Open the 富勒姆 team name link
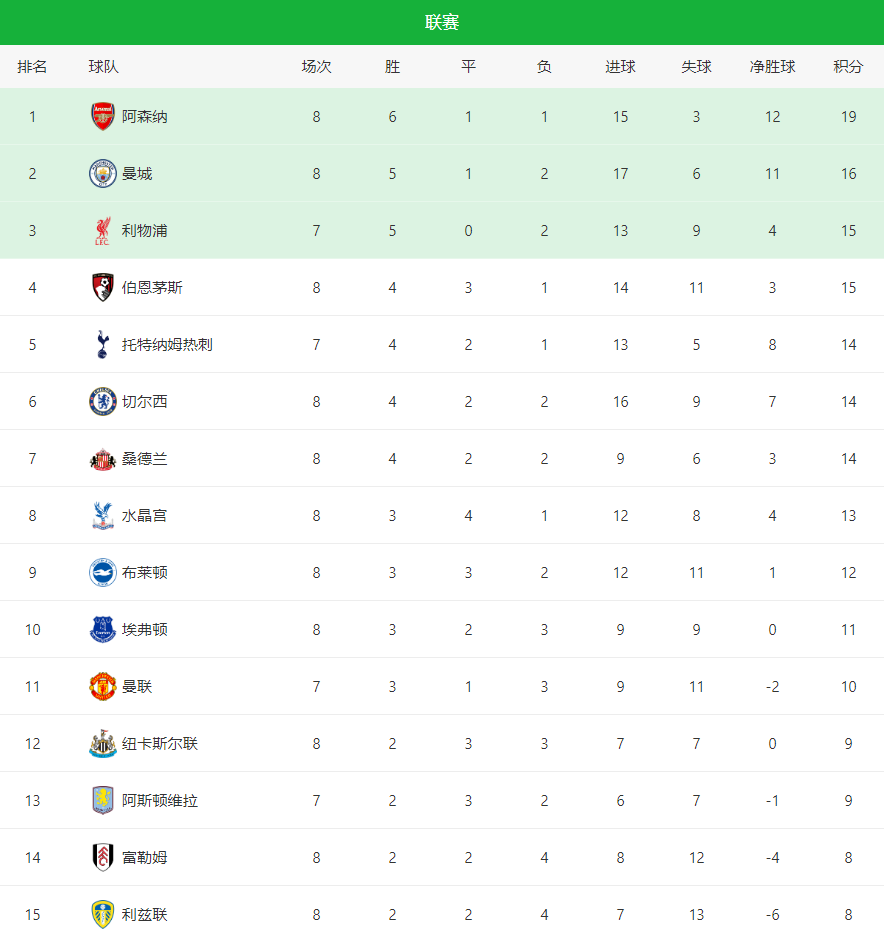The height and width of the screenshot is (932, 884). tap(145, 858)
